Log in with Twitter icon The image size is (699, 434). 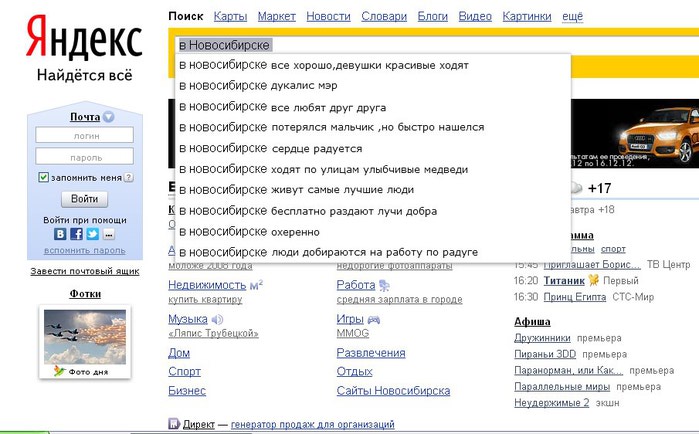pyautogui.click(x=93, y=234)
